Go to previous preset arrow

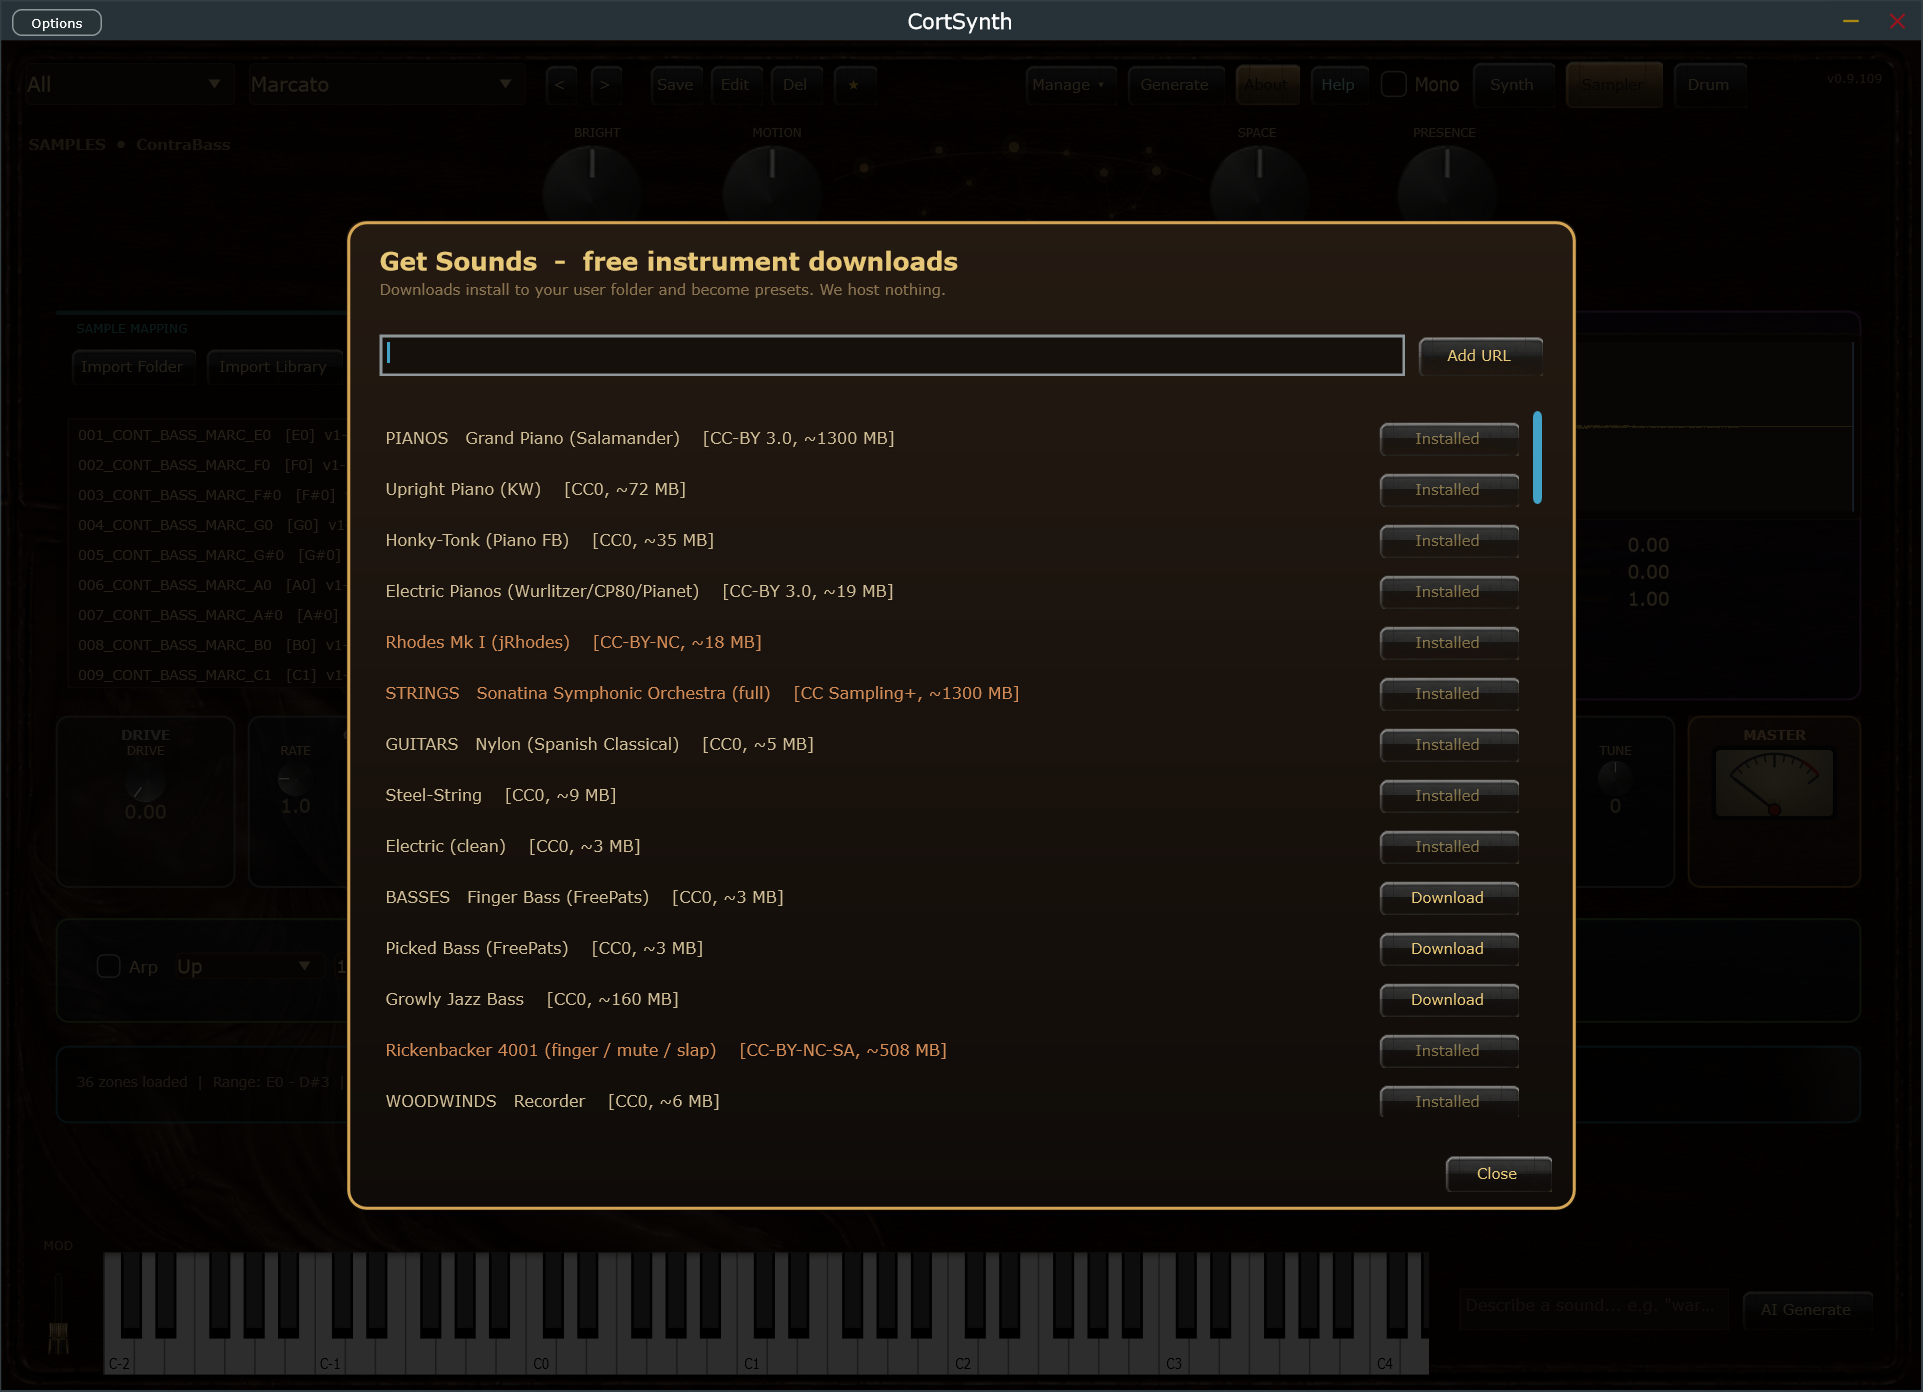pyautogui.click(x=560, y=85)
